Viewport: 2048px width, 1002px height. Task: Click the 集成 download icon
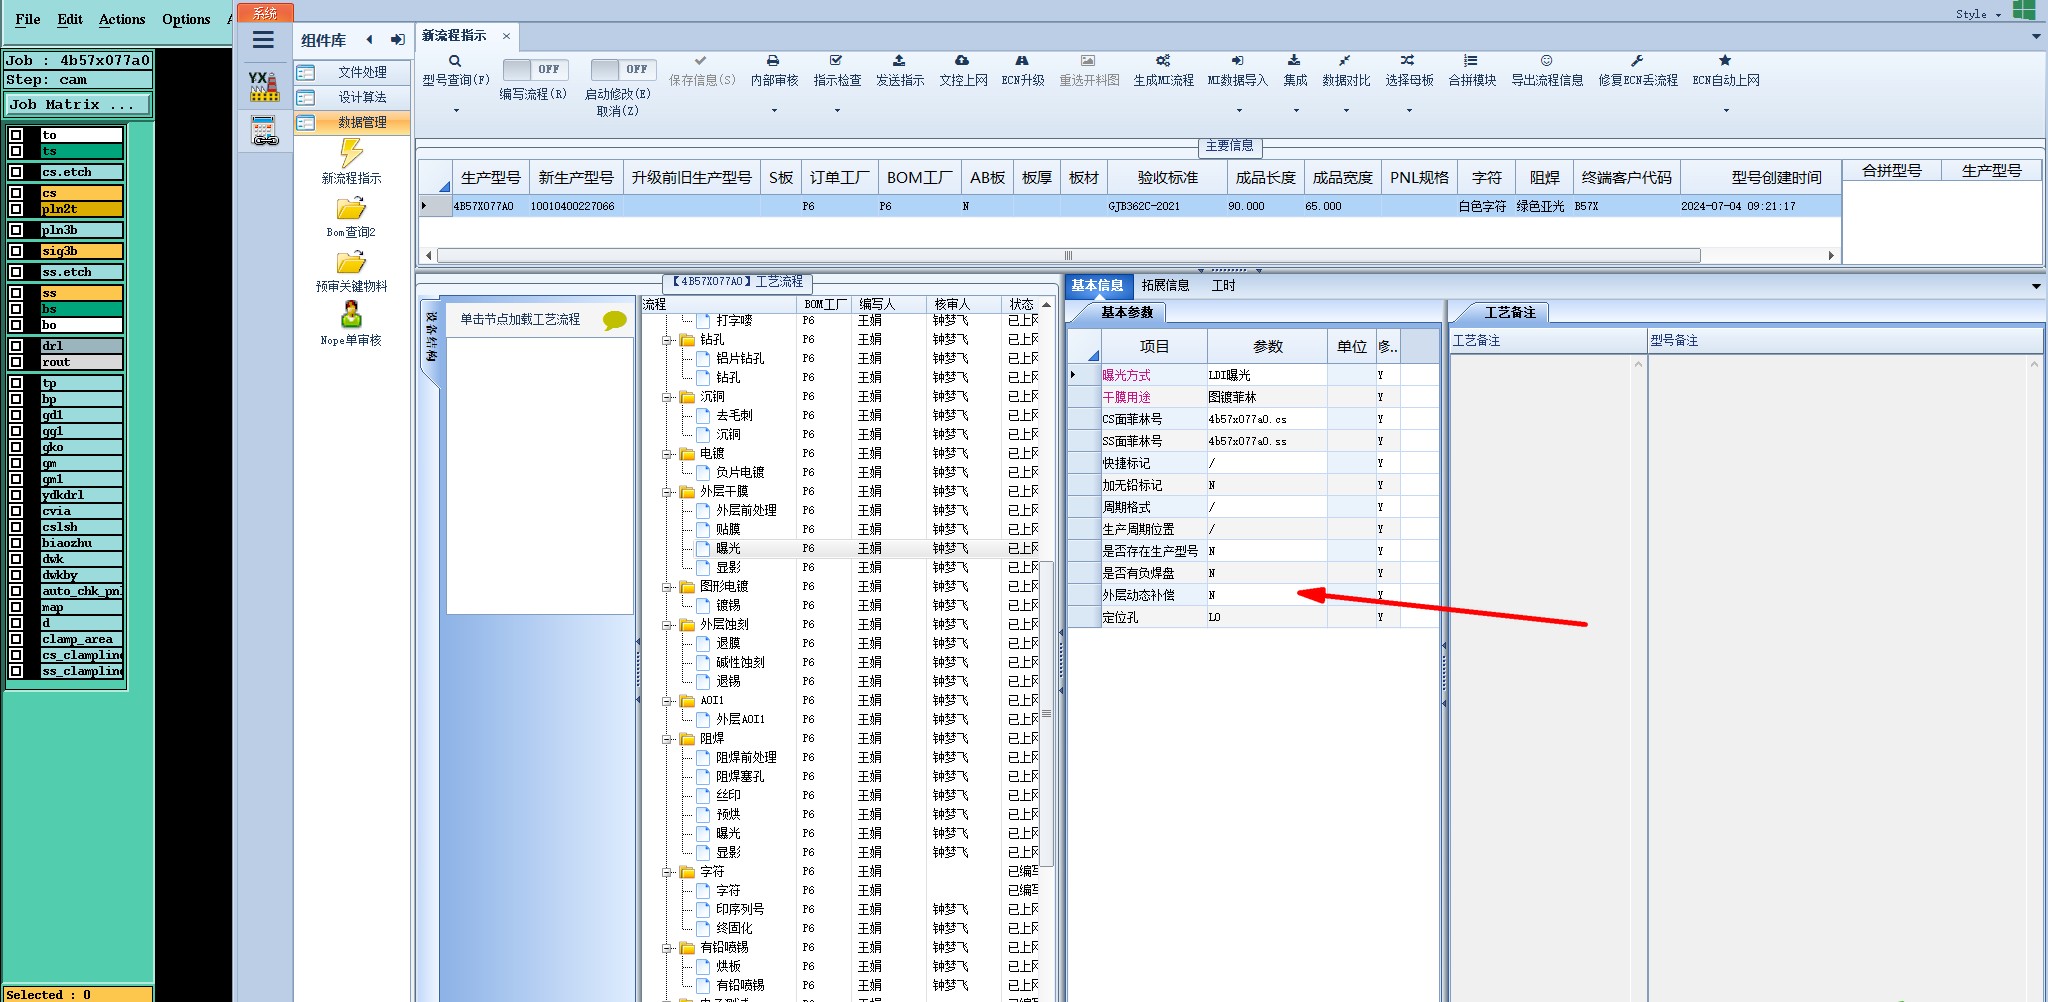pos(1294,61)
